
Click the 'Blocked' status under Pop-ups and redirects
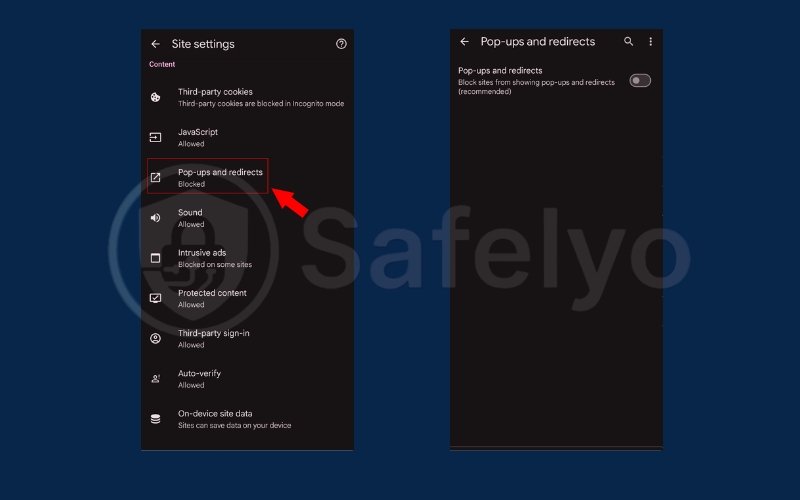(191, 184)
